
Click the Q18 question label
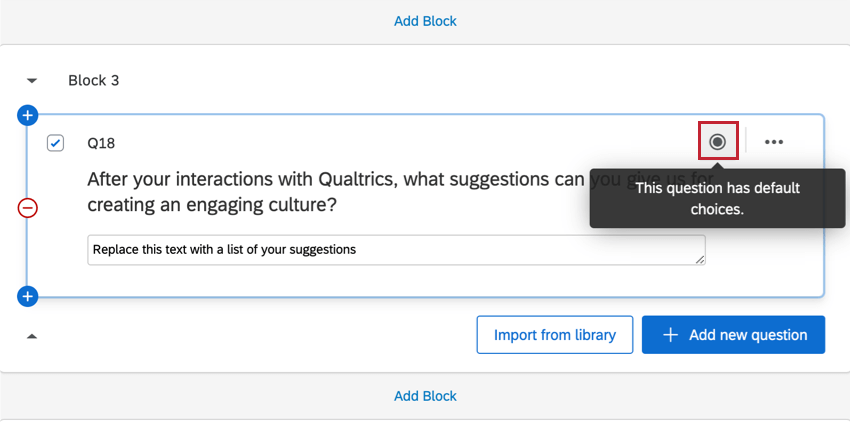pyautogui.click(x=101, y=143)
